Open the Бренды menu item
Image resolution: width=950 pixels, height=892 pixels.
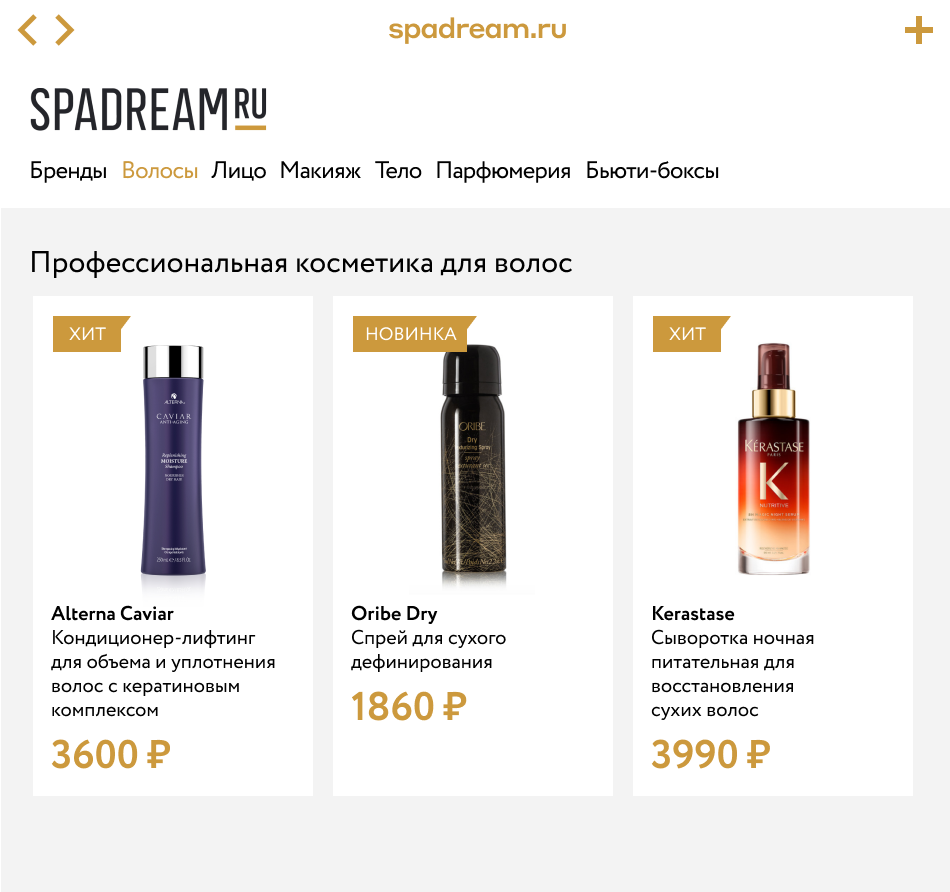68,171
